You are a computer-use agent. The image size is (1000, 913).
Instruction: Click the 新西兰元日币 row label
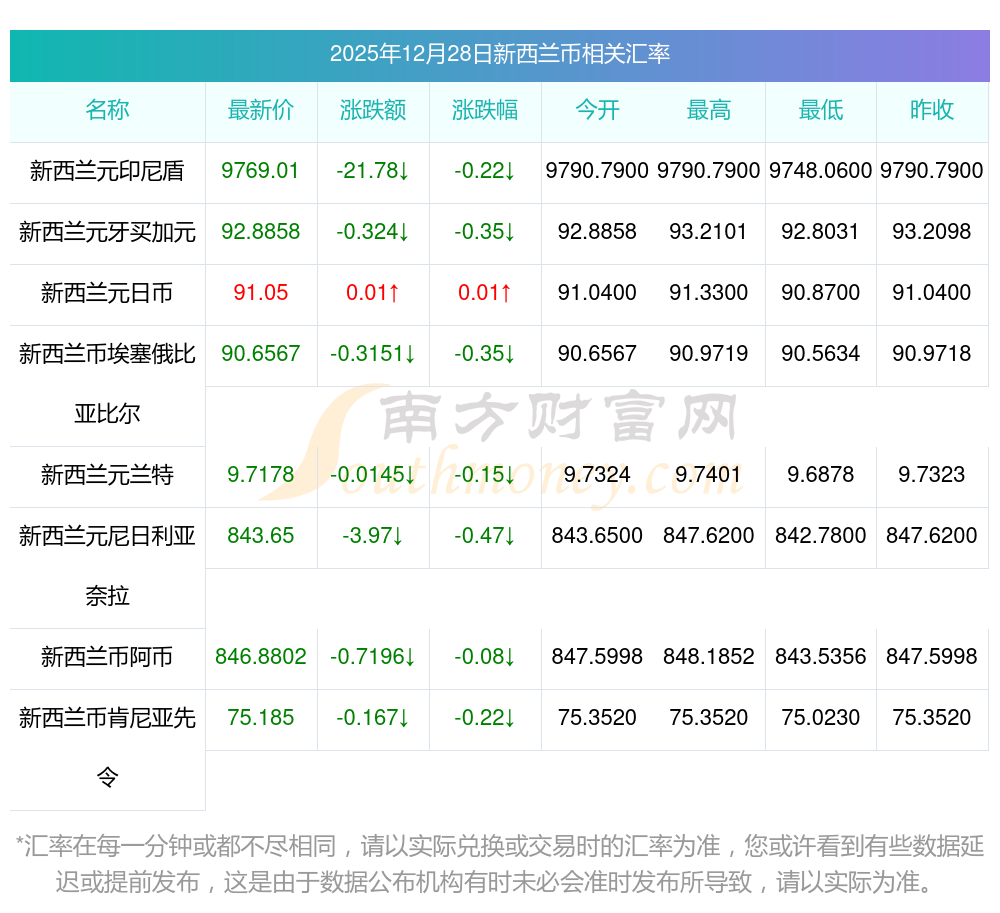point(107,293)
